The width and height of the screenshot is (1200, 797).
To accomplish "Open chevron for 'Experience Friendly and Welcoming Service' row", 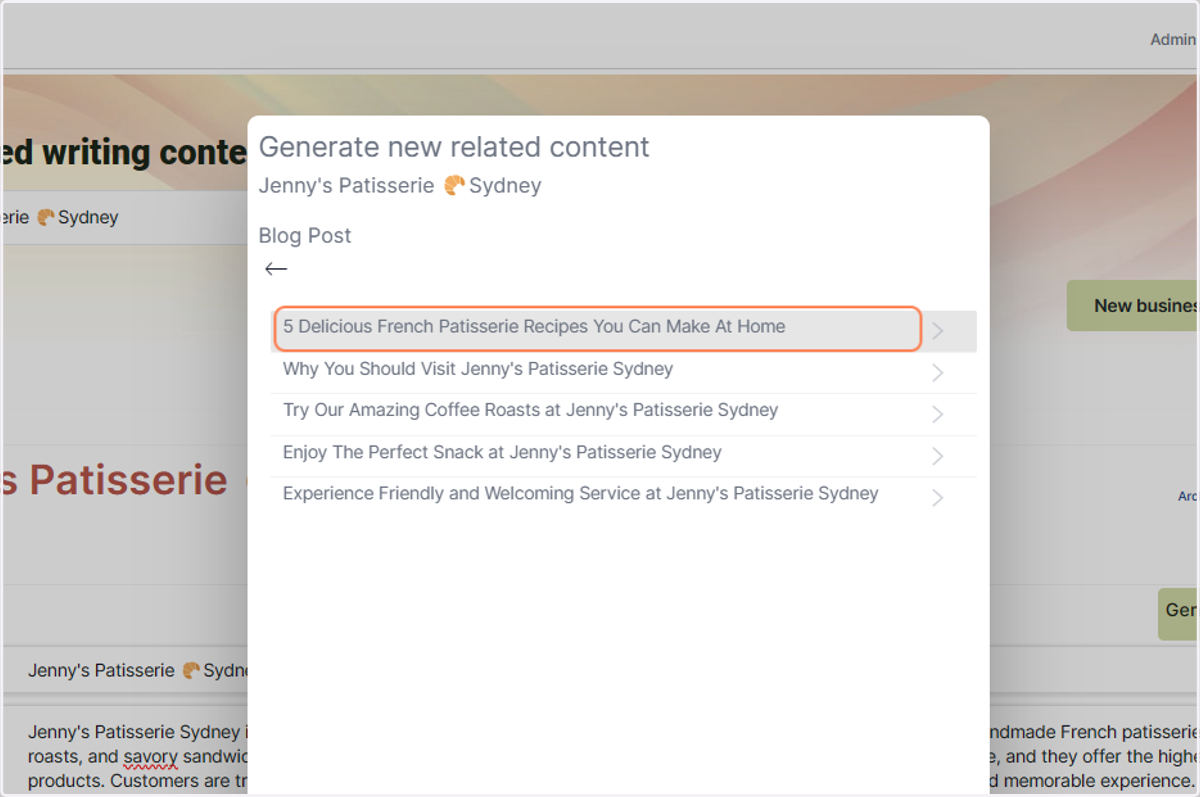I will (937, 498).
